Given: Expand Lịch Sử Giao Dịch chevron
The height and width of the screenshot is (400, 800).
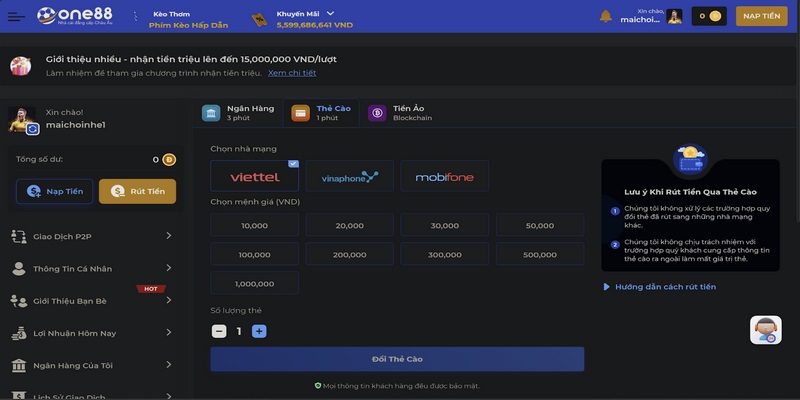Looking at the screenshot, I should coord(169,395).
